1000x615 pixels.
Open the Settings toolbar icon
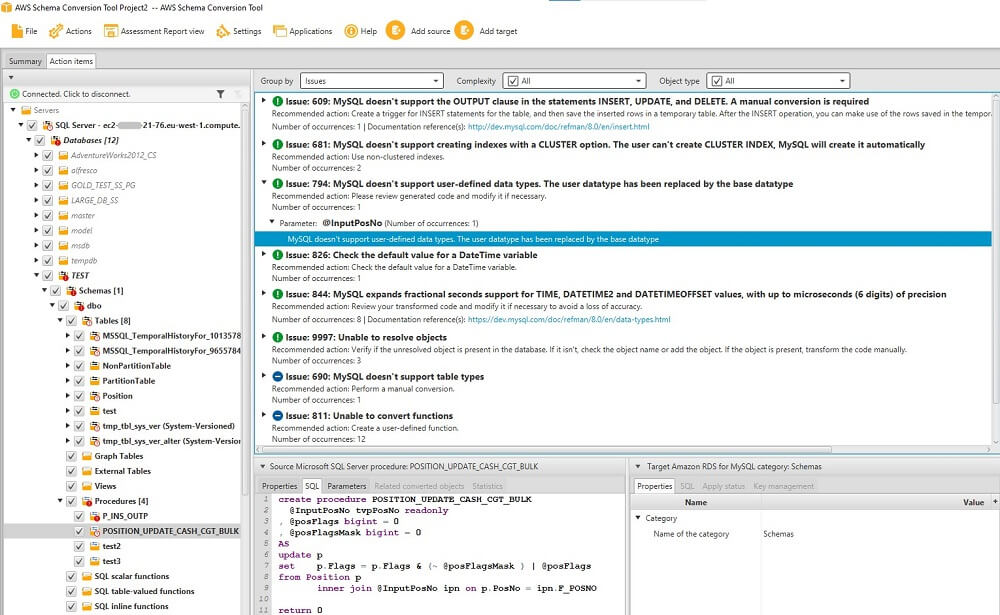point(239,30)
